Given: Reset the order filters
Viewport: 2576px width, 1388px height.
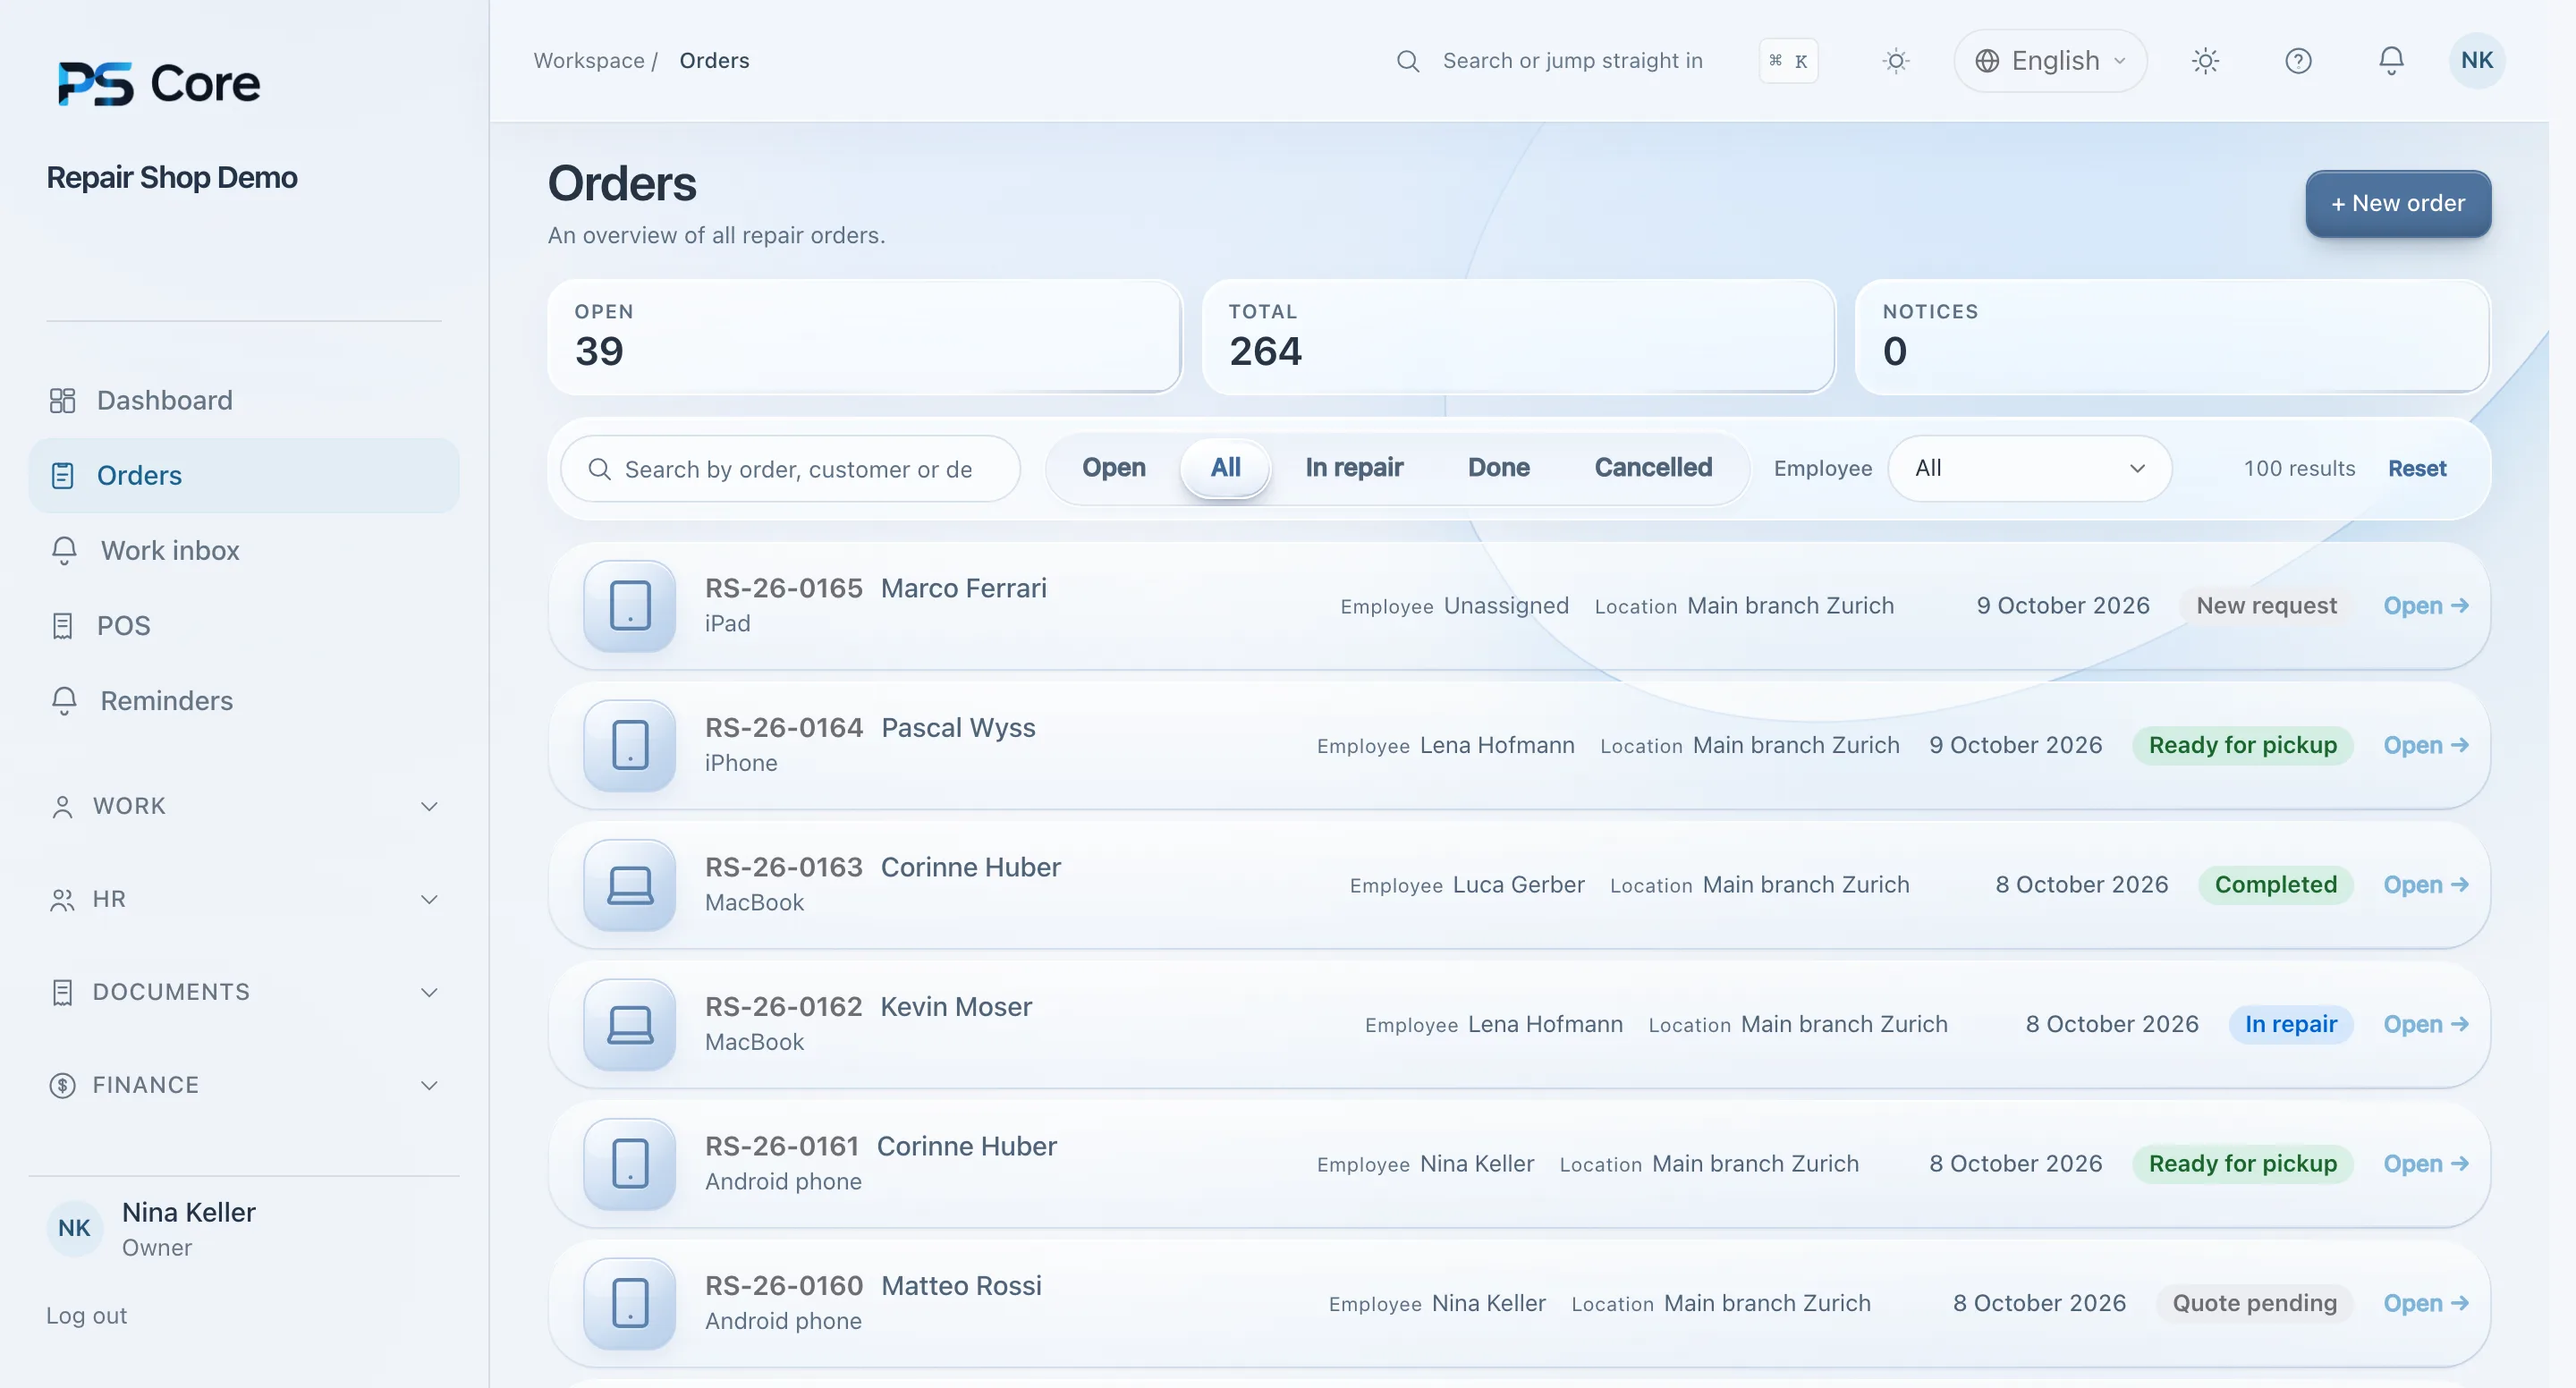Looking at the screenshot, I should (x=2416, y=468).
